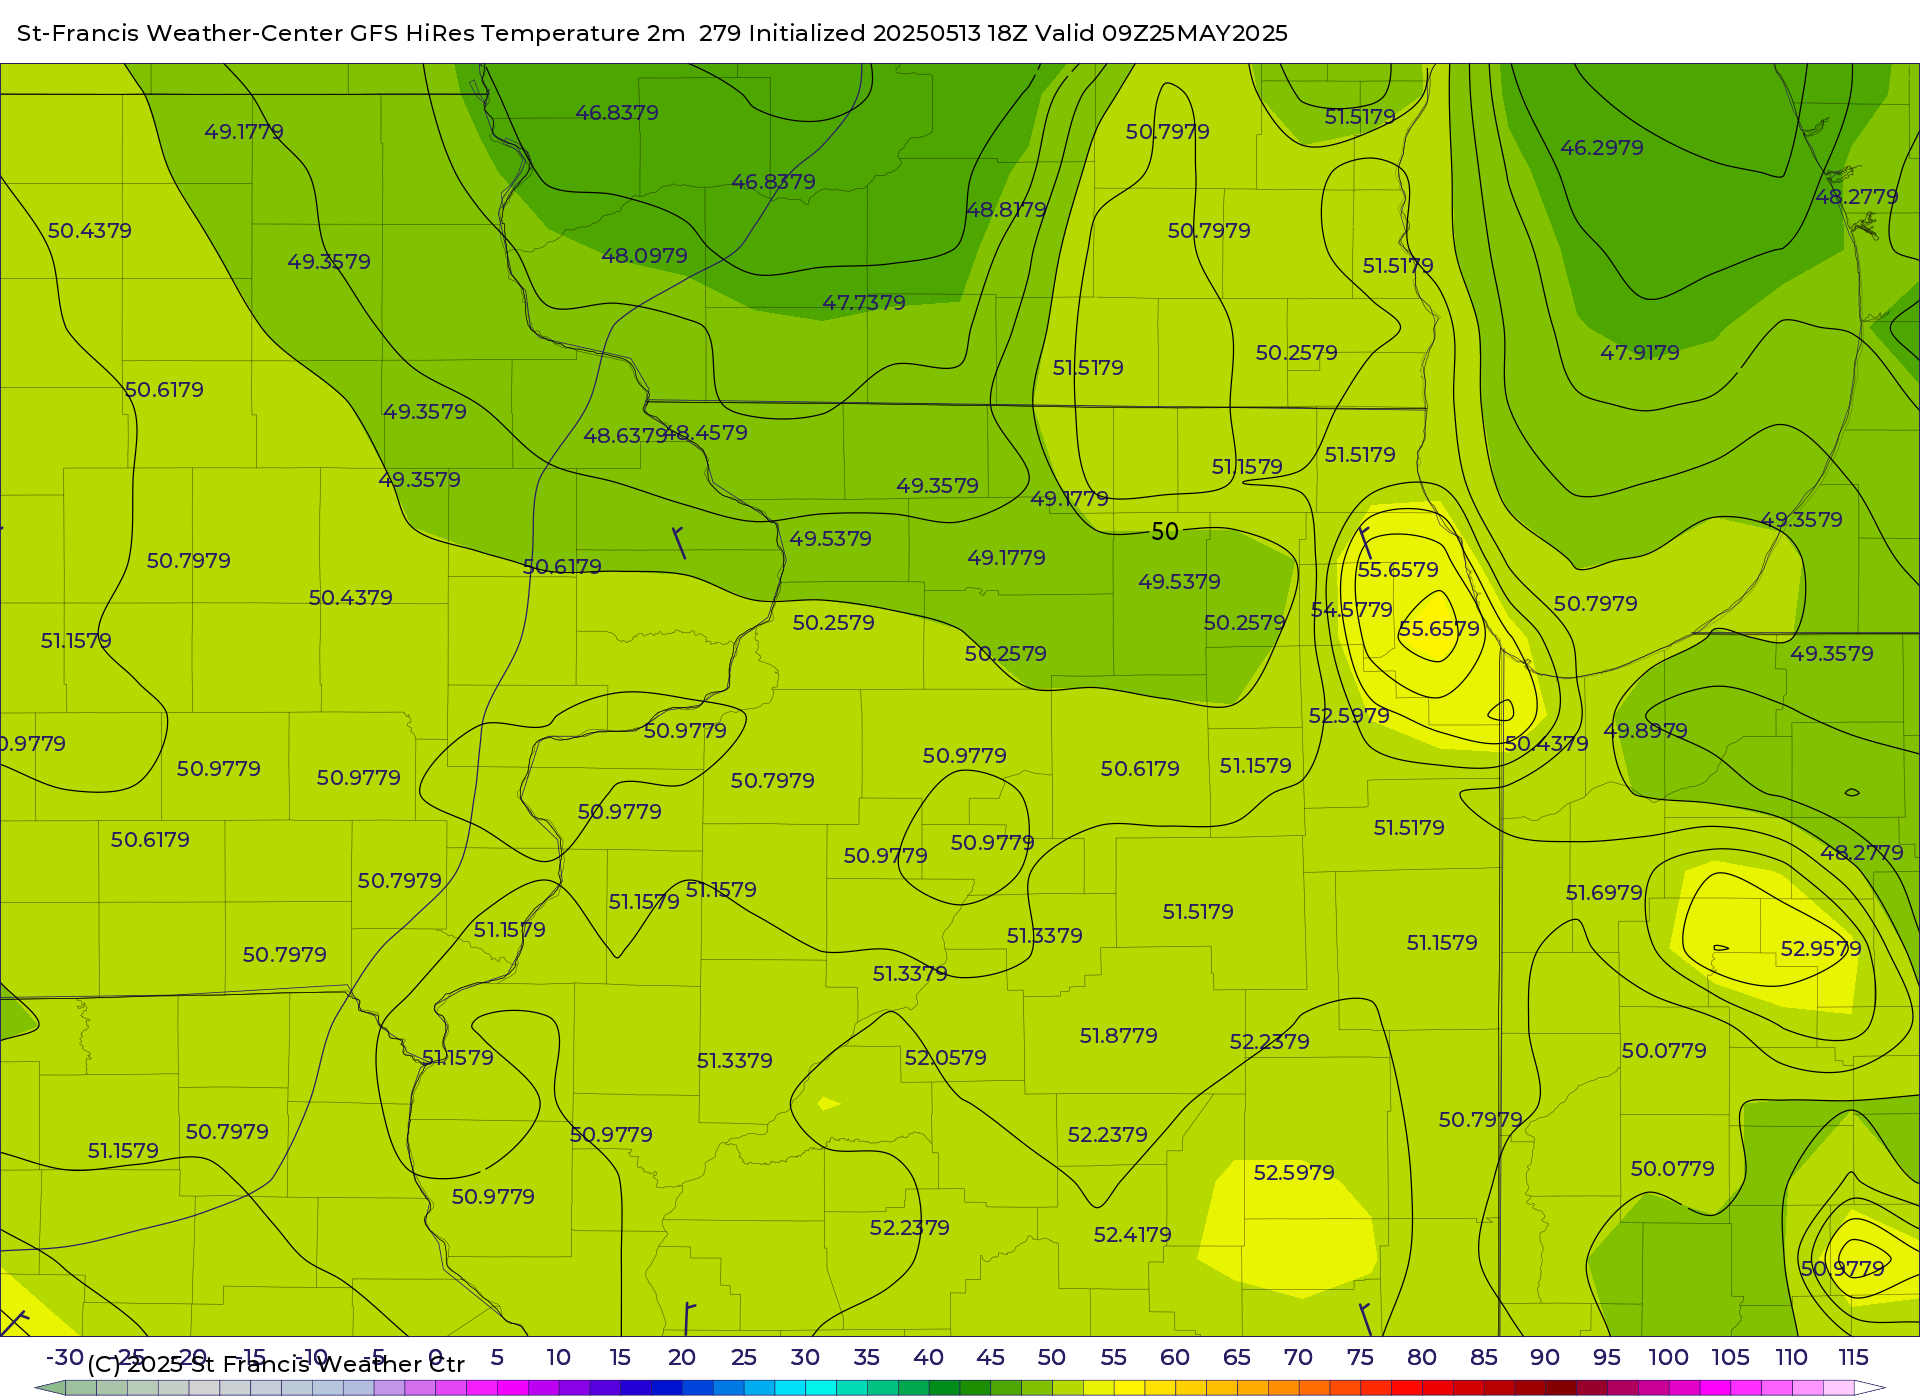Pick the 54.5779 temperature value
Screen dimensions: 1920x1400
coord(1352,610)
